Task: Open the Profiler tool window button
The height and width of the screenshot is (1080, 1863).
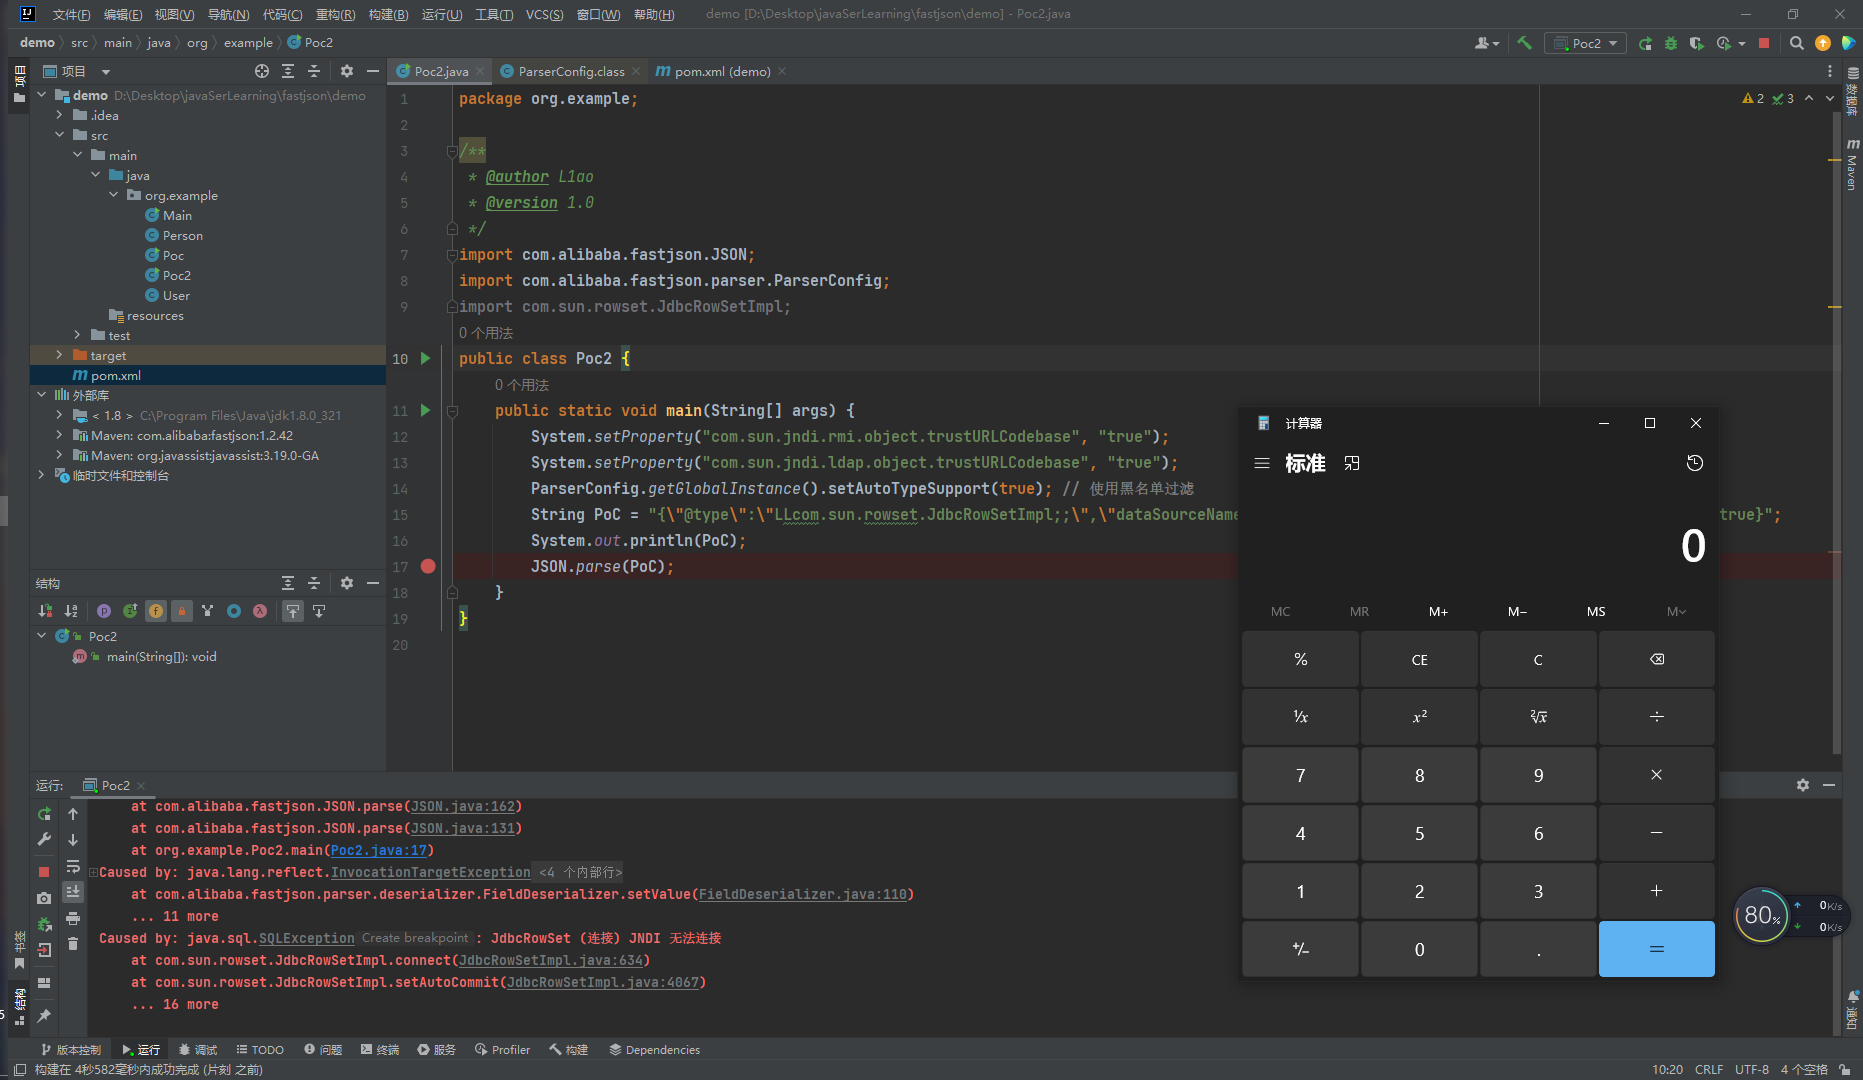Action: pyautogui.click(x=502, y=1050)
